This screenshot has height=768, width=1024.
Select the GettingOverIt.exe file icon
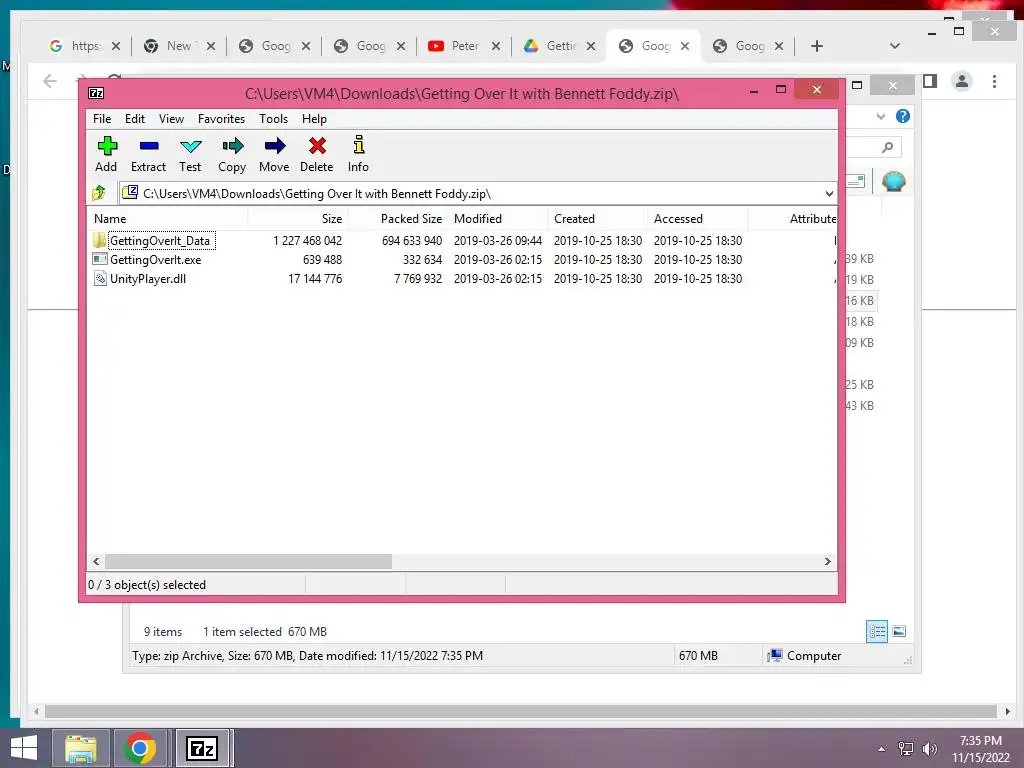pos(99,259)
